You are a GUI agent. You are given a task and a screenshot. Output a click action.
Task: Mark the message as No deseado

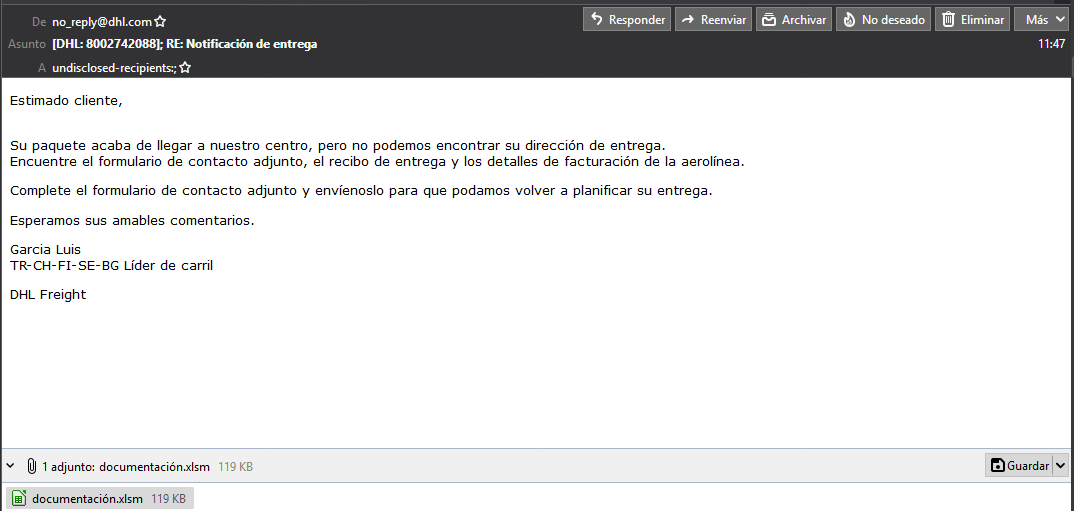(x=883, y=19)
